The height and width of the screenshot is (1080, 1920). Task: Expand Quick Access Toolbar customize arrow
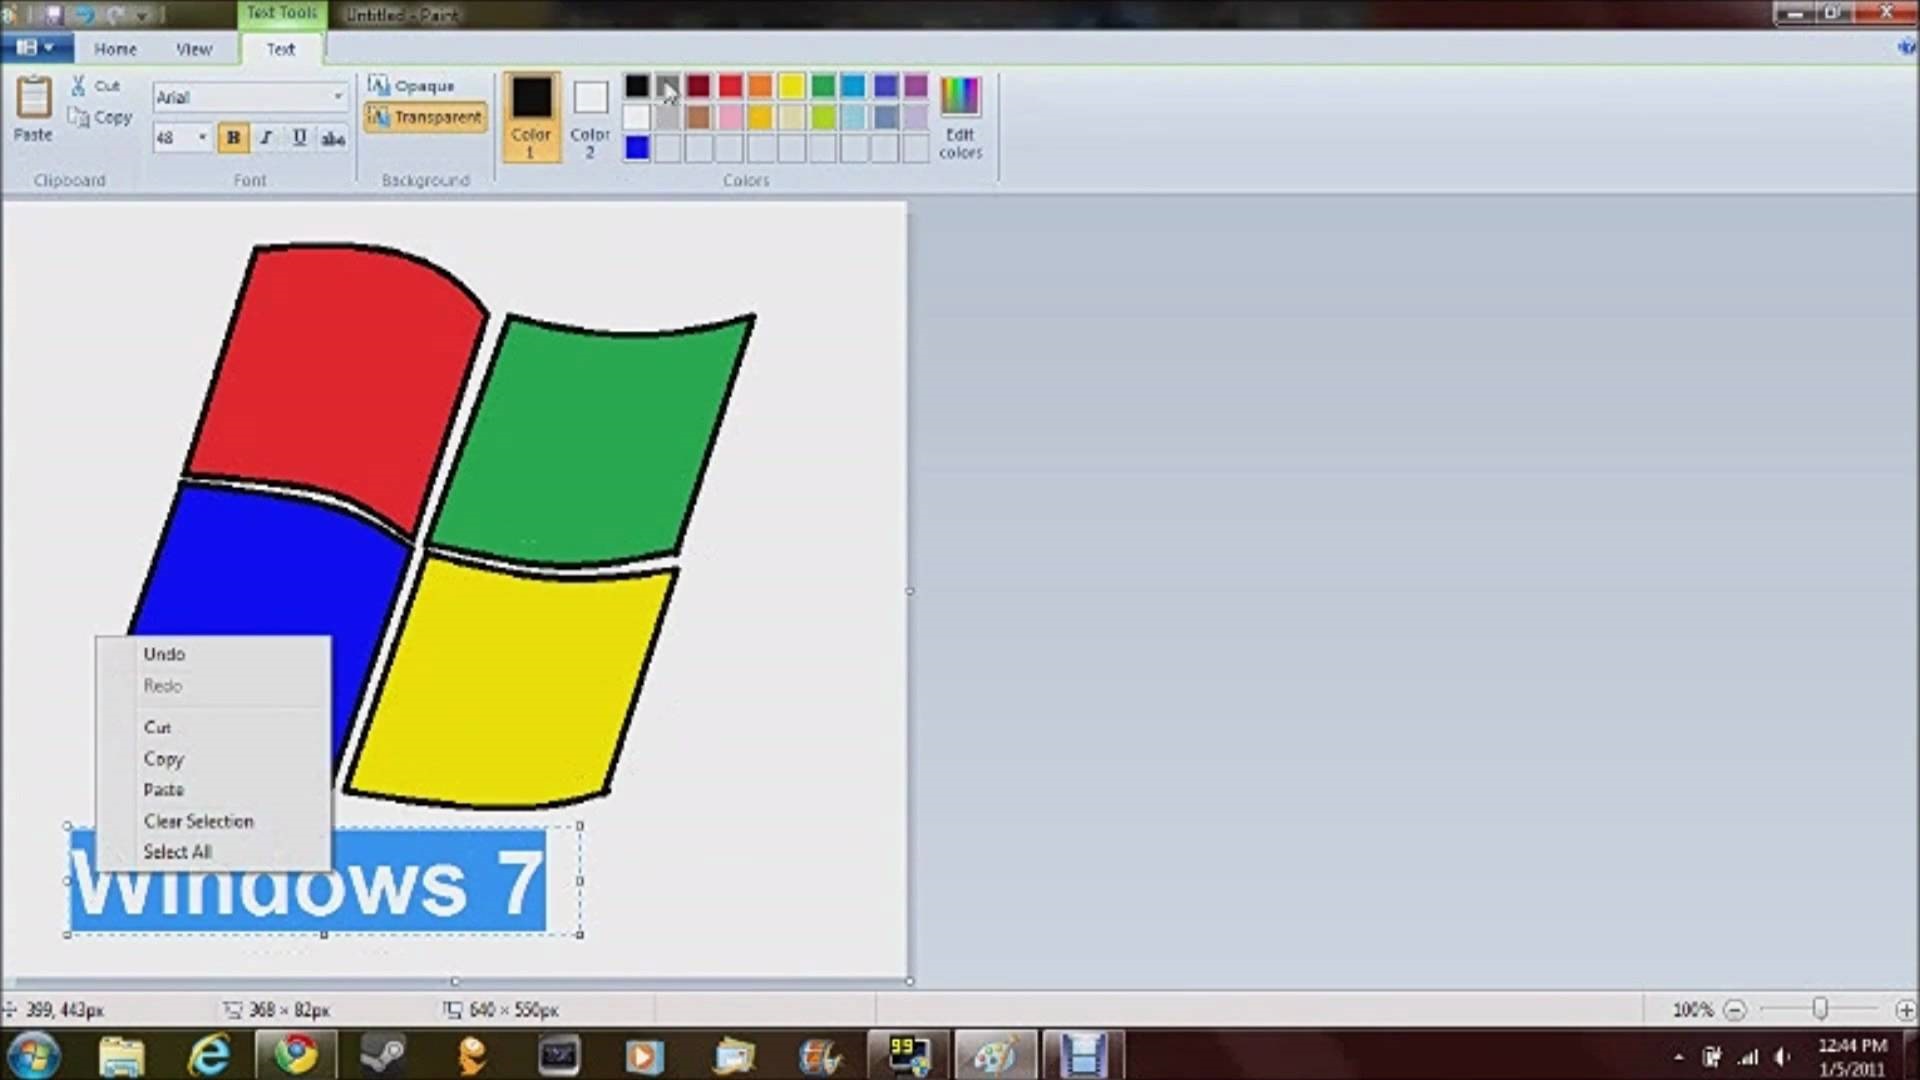[142, 16]
